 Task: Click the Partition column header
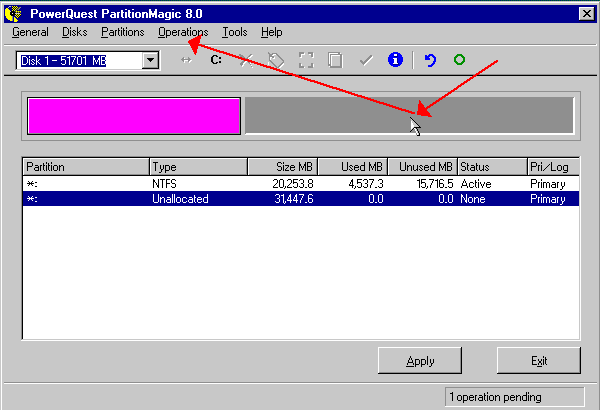[x=86, y=167]
